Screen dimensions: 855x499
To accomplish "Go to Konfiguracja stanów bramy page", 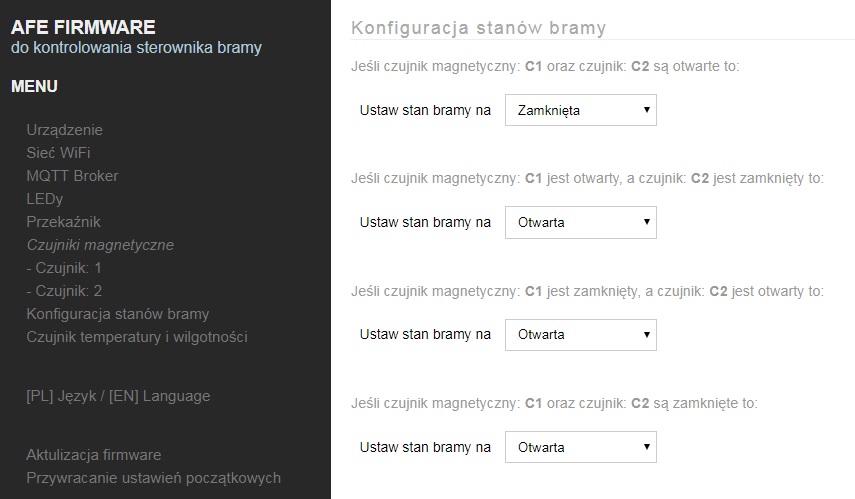I will pyautogui.click(x=118, y=314).
